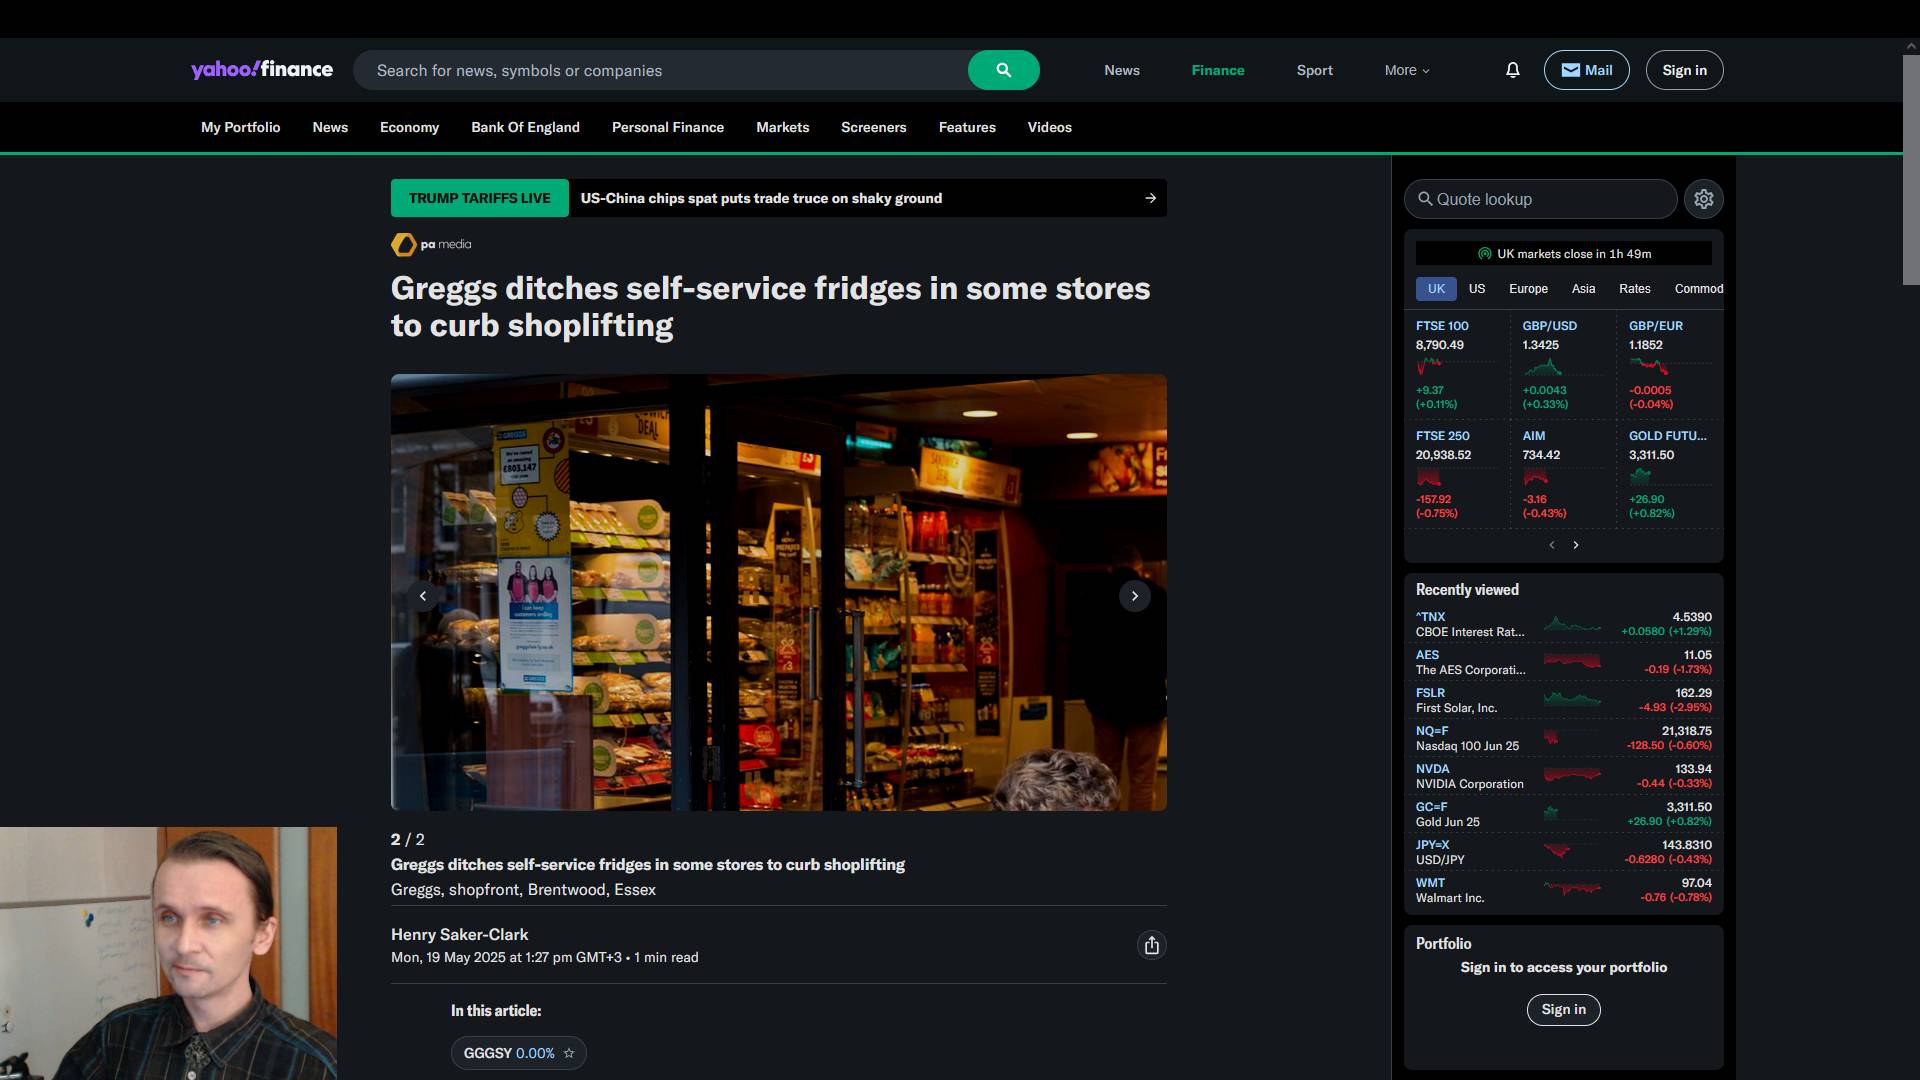Viewport: 1920px width, 1080px height.
Task: Click the Yahoo Finance logo
Action: (x=262, y=69)
